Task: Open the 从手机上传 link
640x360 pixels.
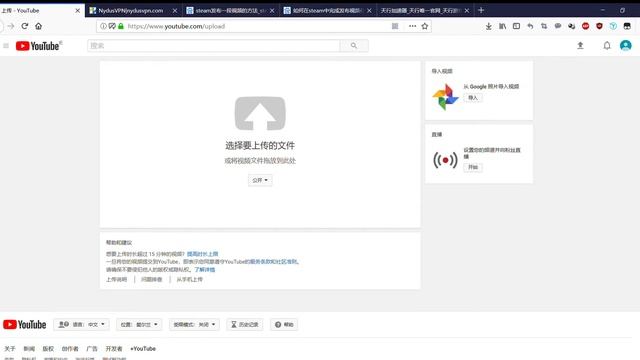Action: (189, 280)
